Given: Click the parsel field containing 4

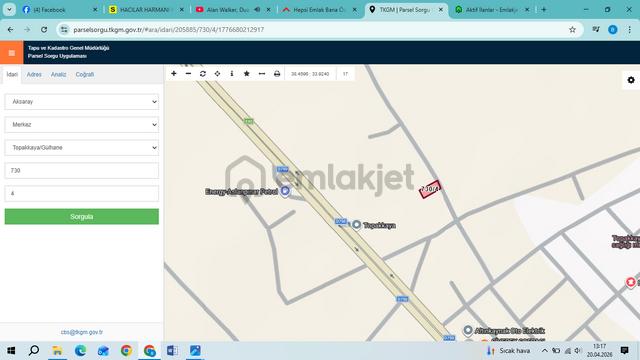Looking at the screenshot, I should coord(82,193).
